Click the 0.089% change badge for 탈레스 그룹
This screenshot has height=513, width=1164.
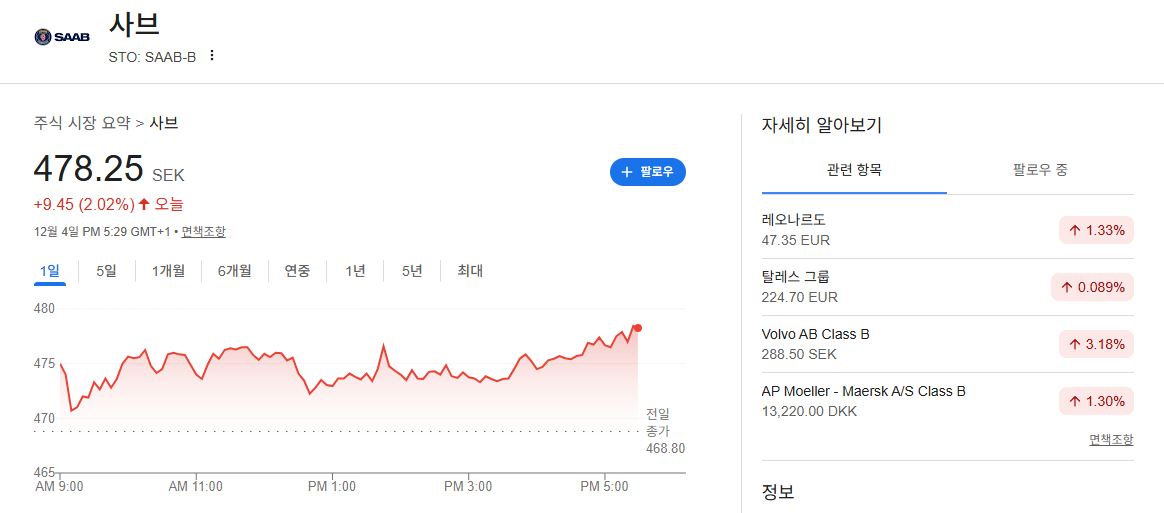coord(1092,287)
